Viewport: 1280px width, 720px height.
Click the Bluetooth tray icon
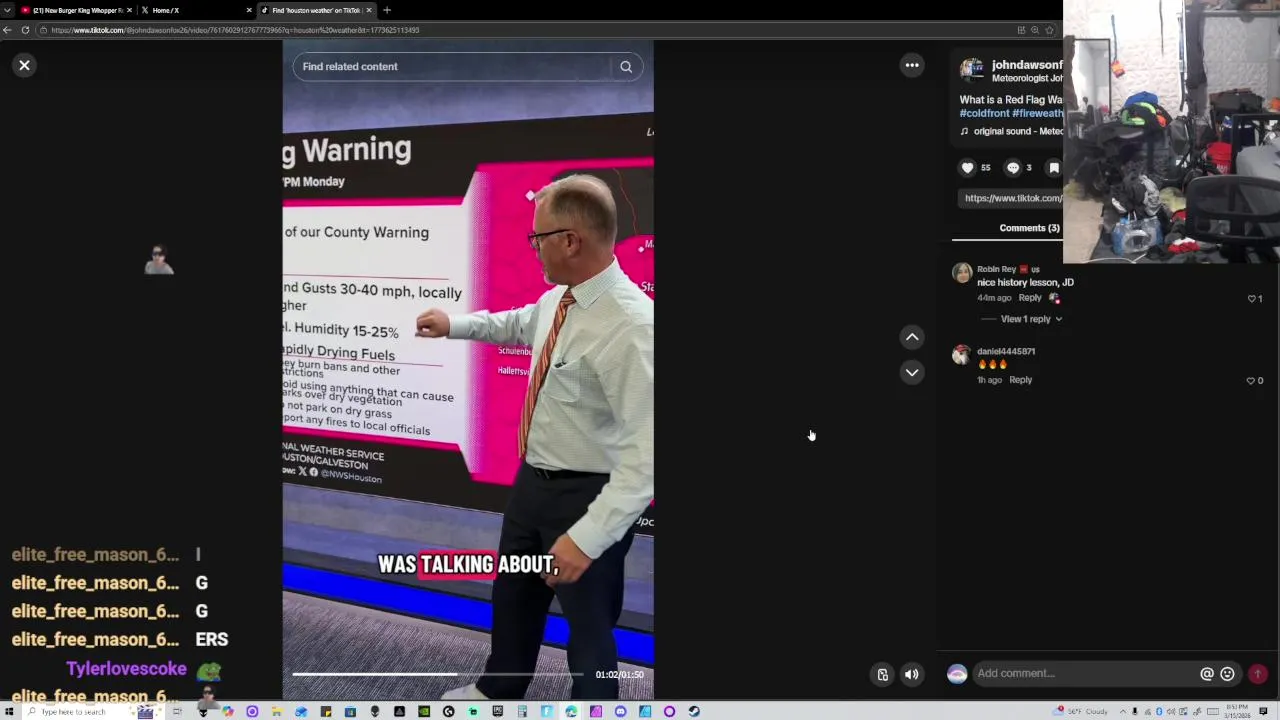point(1158,712)
